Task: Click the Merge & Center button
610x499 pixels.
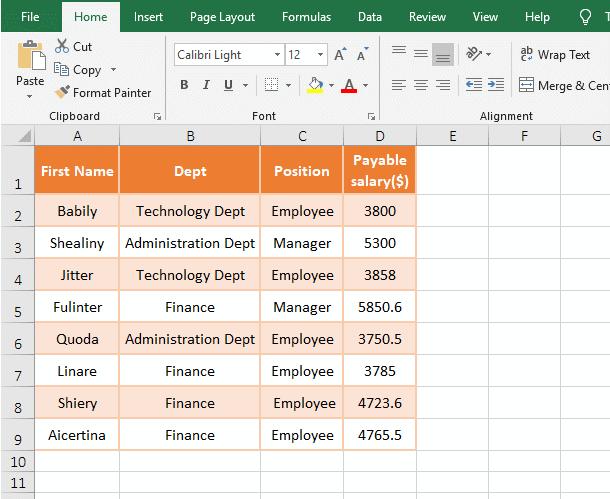Action: point(564,85)
